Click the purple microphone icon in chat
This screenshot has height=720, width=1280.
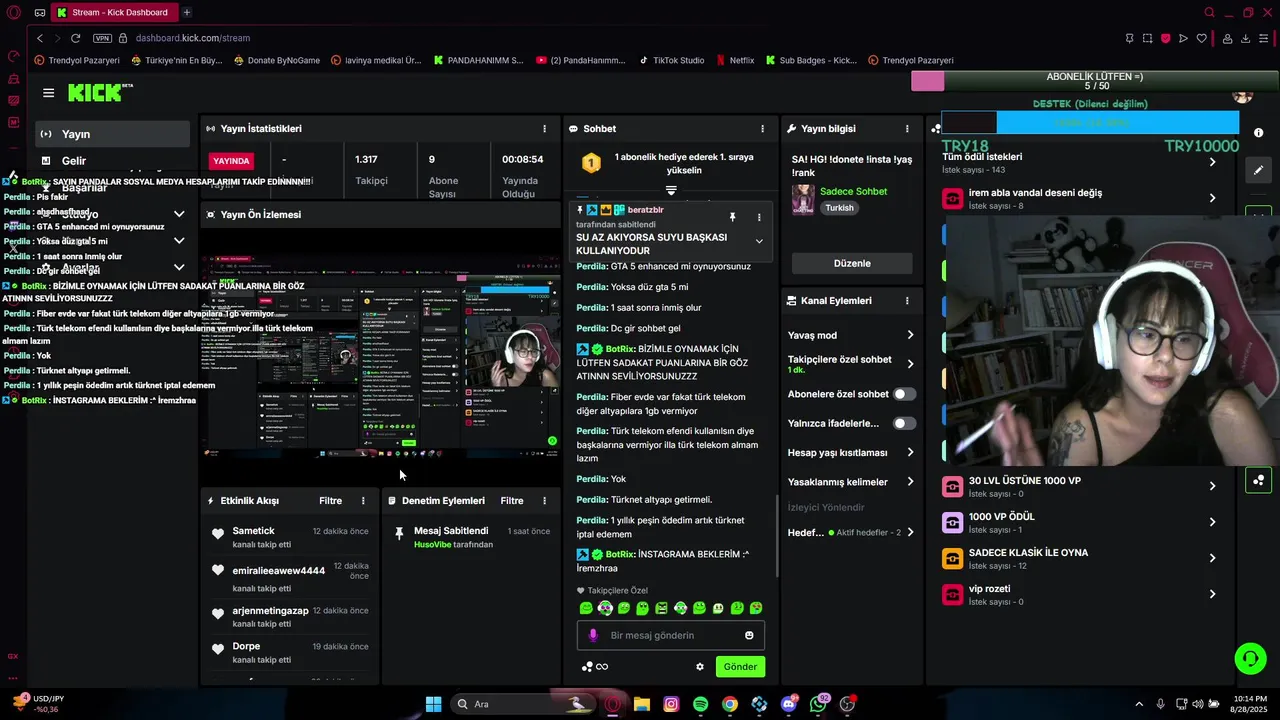pyautogui.click(x=593, y=635)
